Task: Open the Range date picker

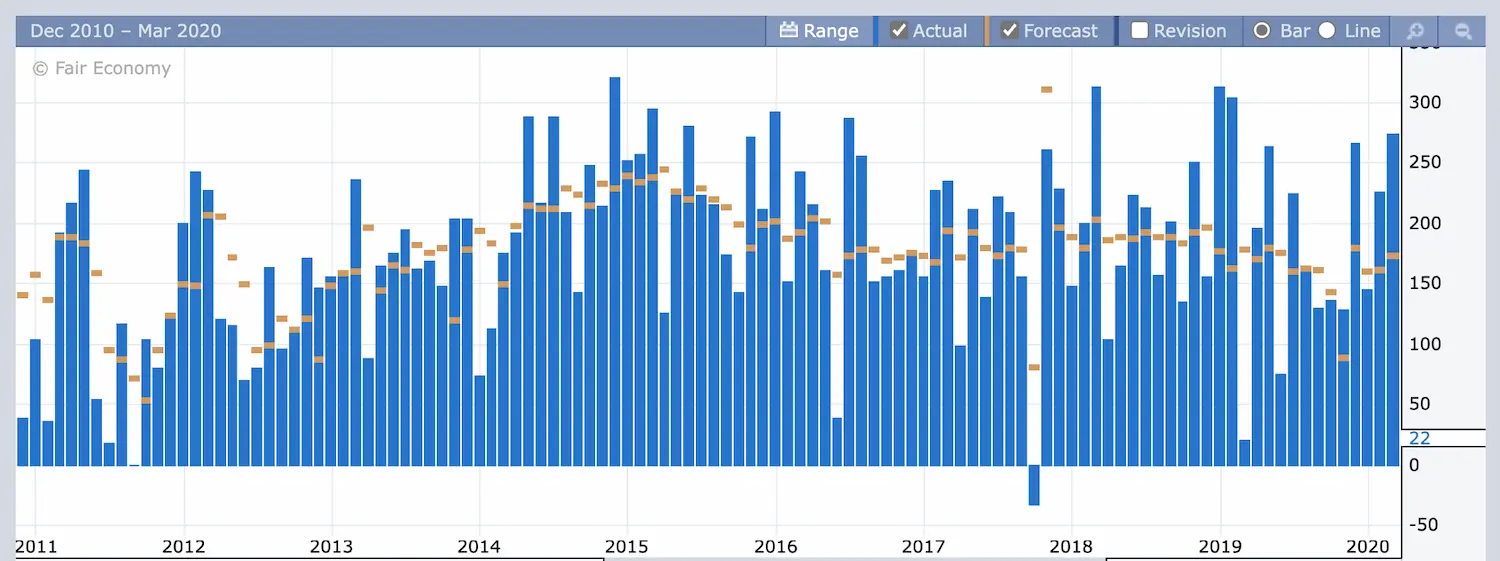Action: tap(819, 31)
